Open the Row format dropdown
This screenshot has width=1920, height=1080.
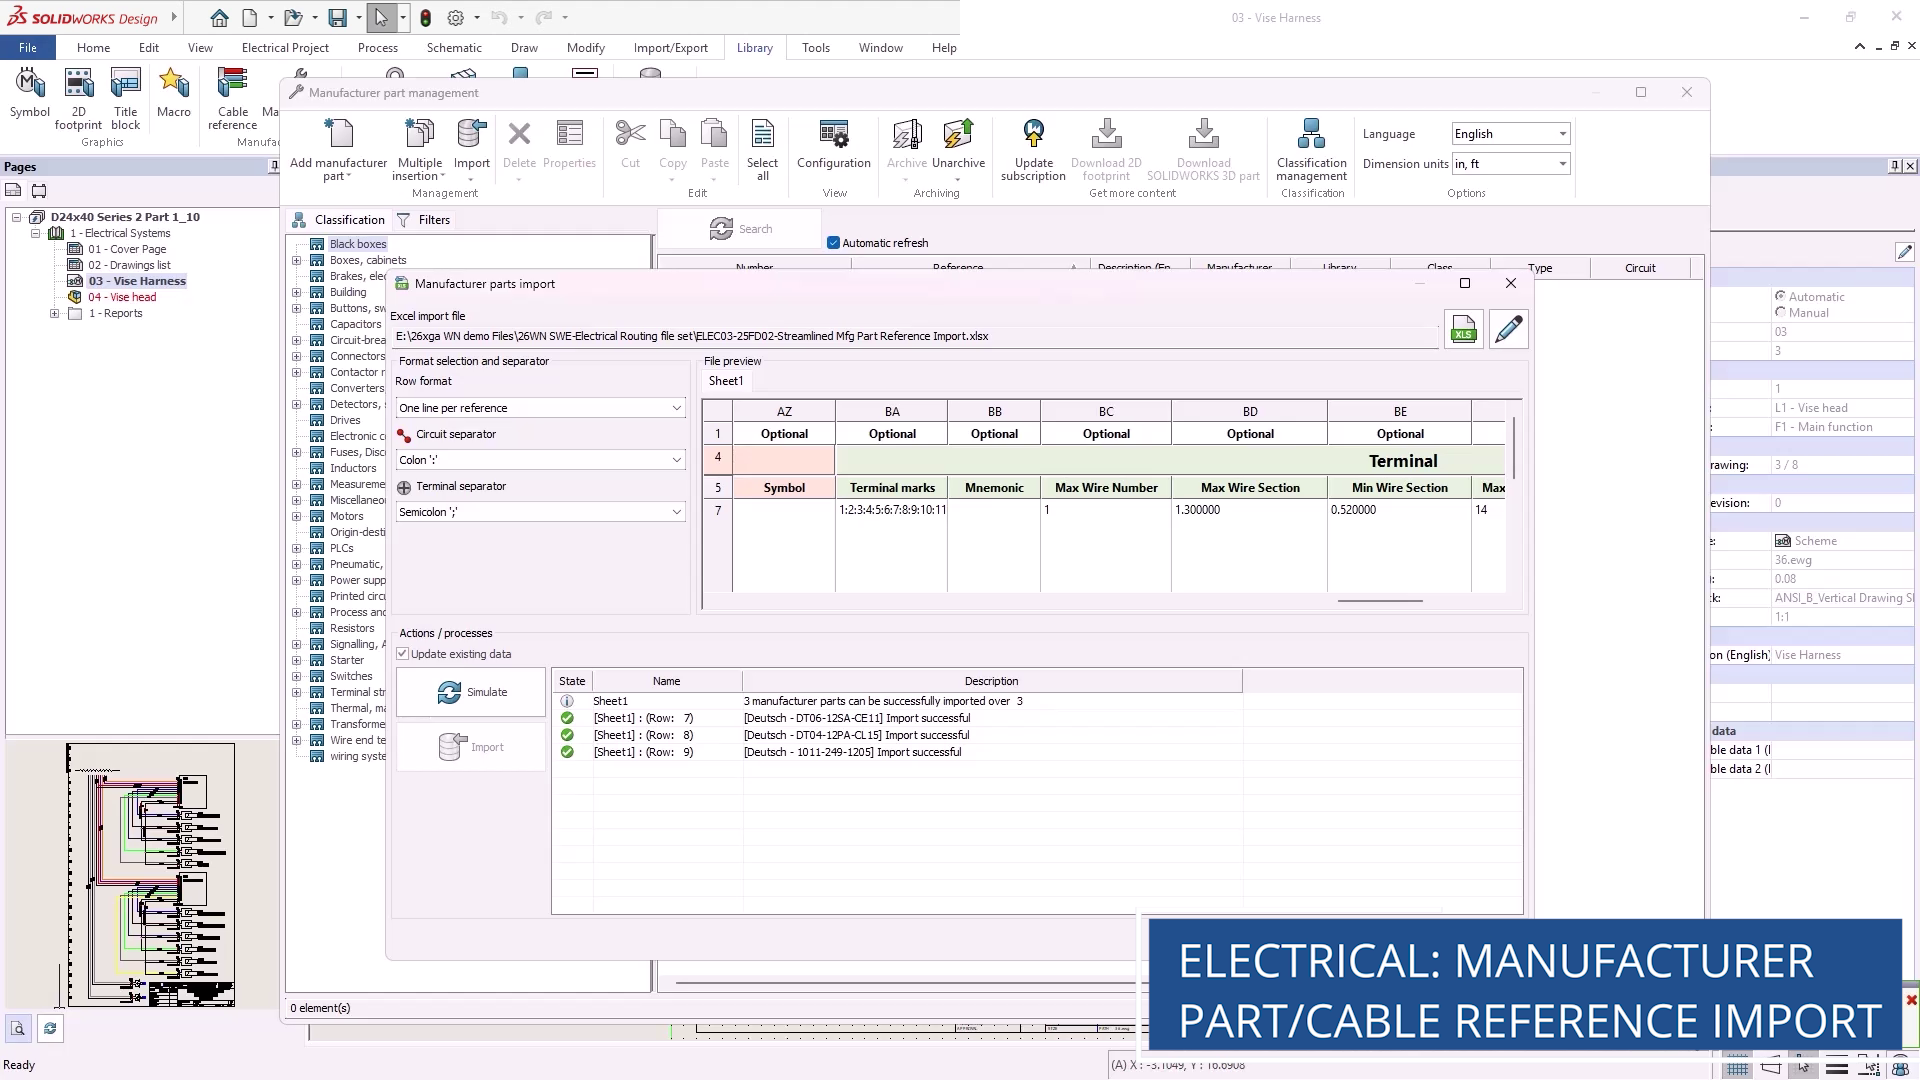click(540, 408)
